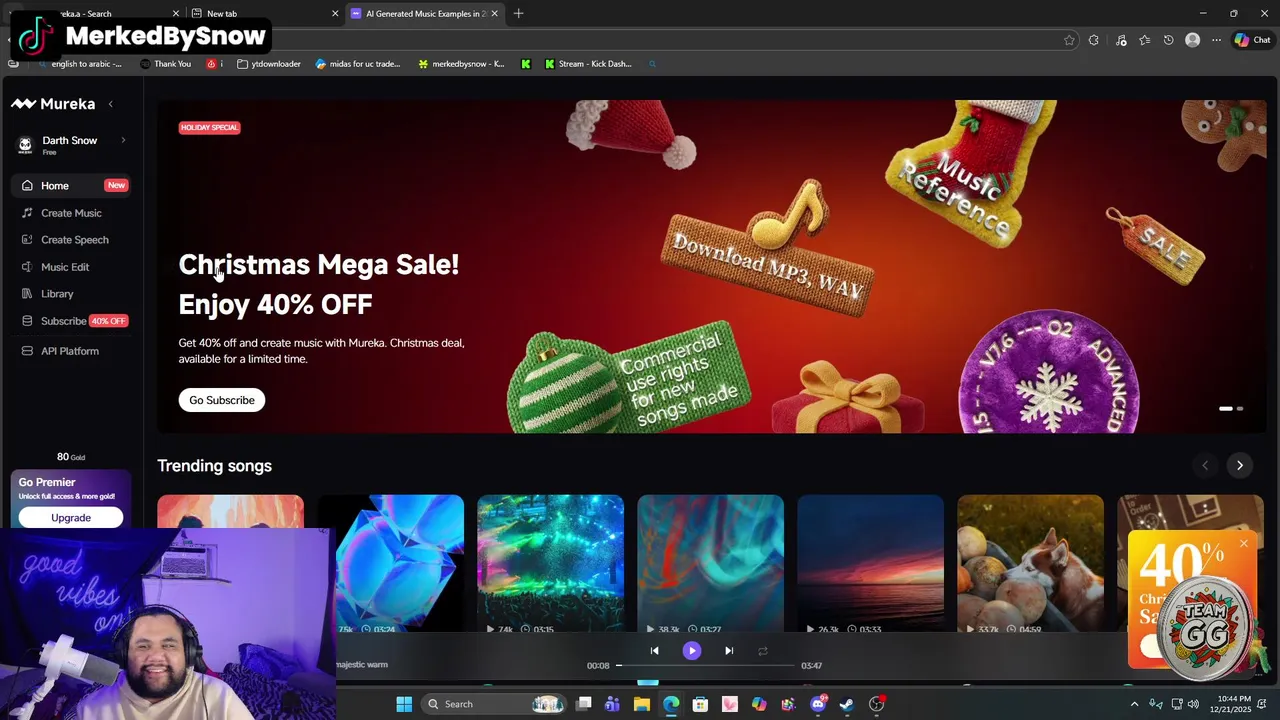Open the ytdownloader bookmark folder
Screen dimensions: 1280x720
coord(269,64)
